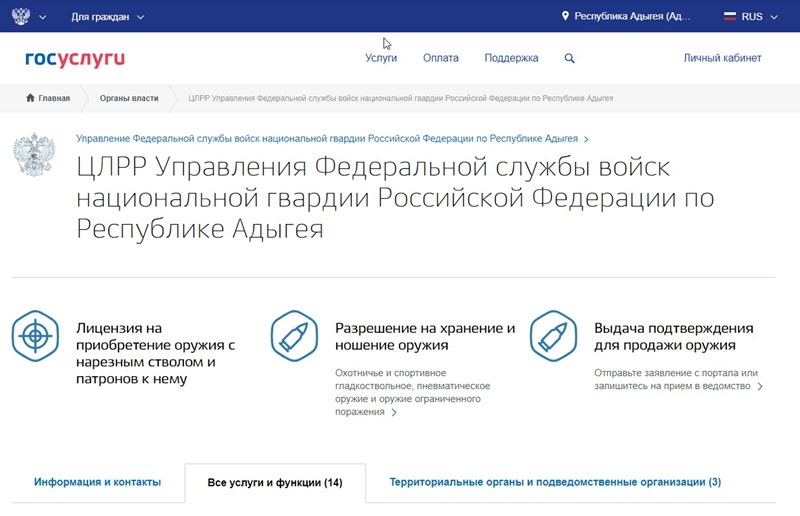Click the search magnifier icon

(x=570, y=58)
